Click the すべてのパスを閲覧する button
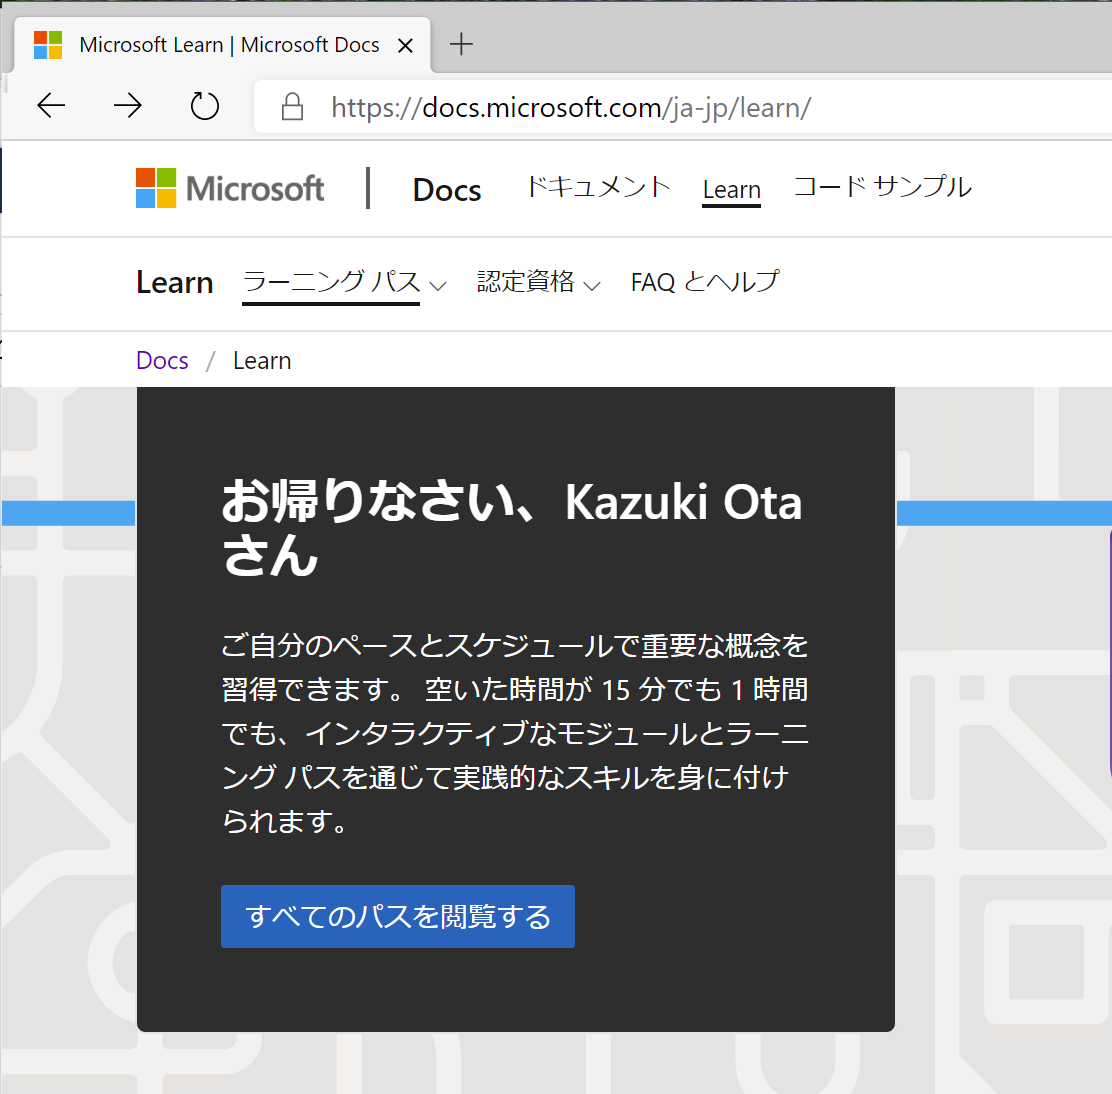This screenshot has width=1112, height=1094. click(398, 916)
